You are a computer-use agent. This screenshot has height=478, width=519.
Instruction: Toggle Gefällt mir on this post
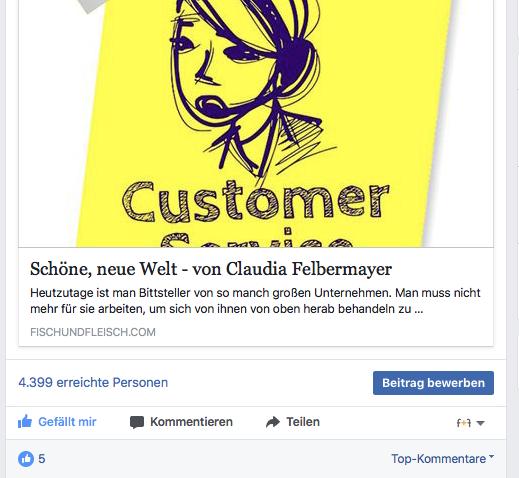57,422
